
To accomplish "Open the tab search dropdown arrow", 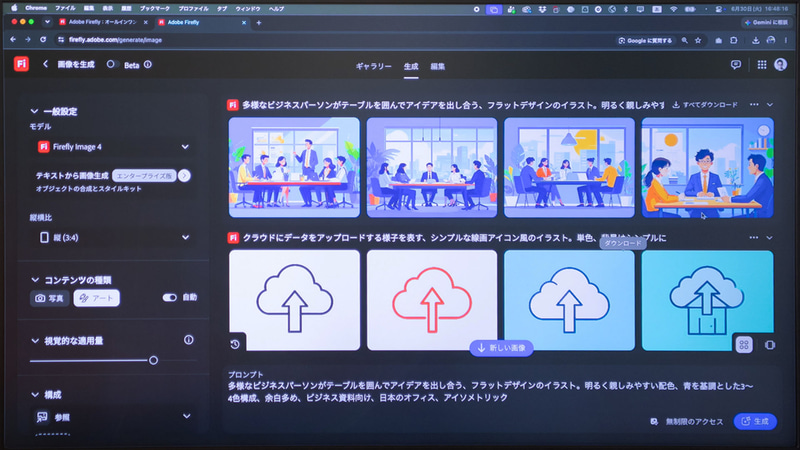I will (47, 22).
